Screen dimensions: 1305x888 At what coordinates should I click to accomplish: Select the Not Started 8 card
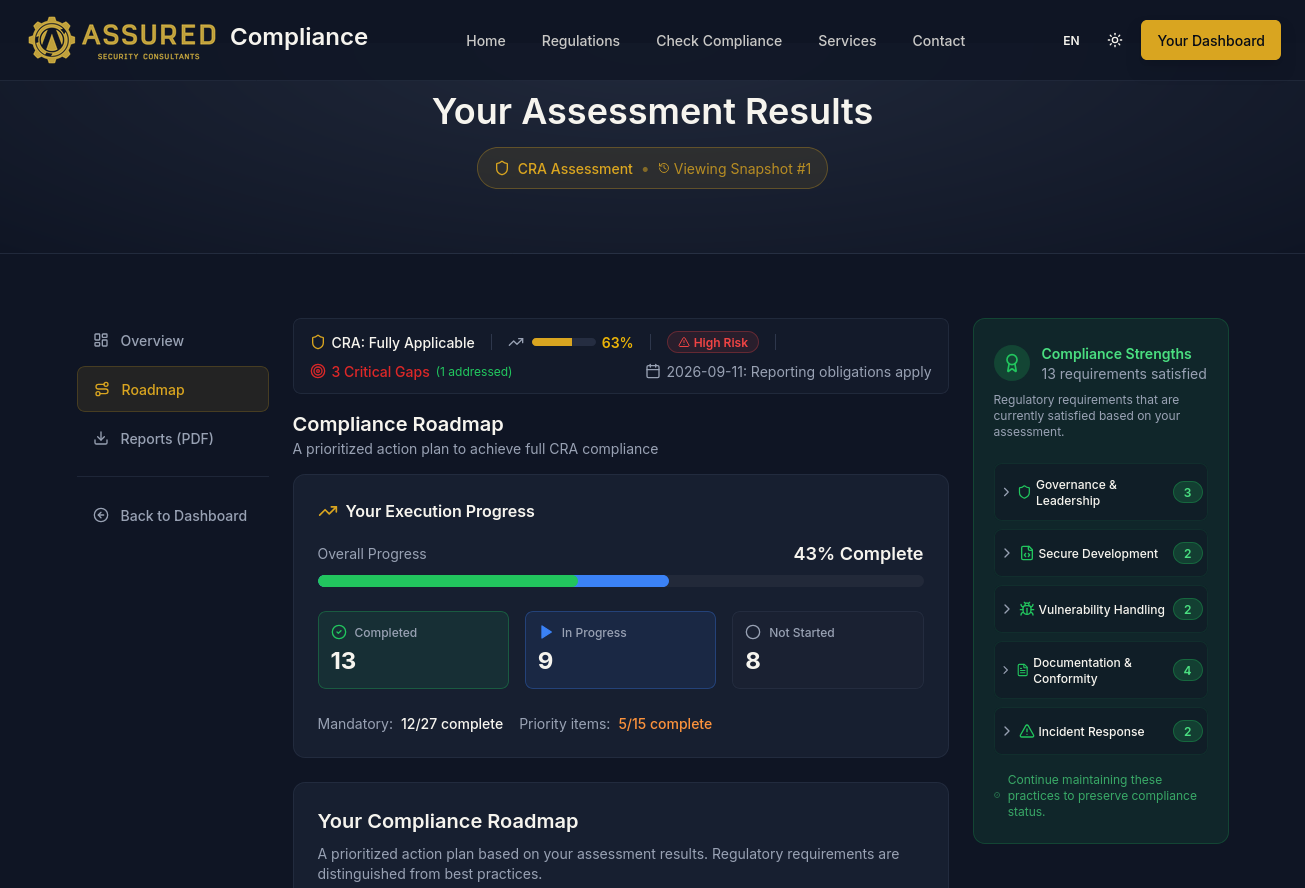point(827,650)
